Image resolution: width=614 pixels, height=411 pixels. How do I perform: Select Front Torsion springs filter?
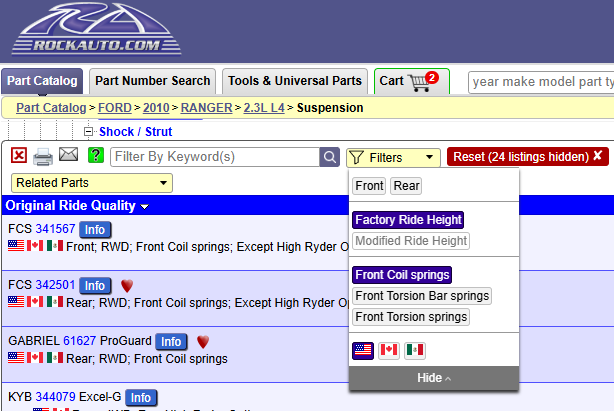411,317
